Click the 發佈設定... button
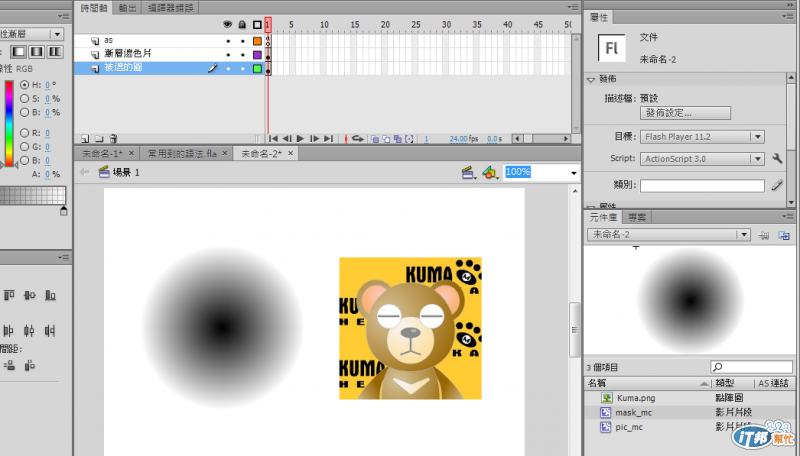The width and height of the screenshot is (800, 456). (x=685, y=113)
